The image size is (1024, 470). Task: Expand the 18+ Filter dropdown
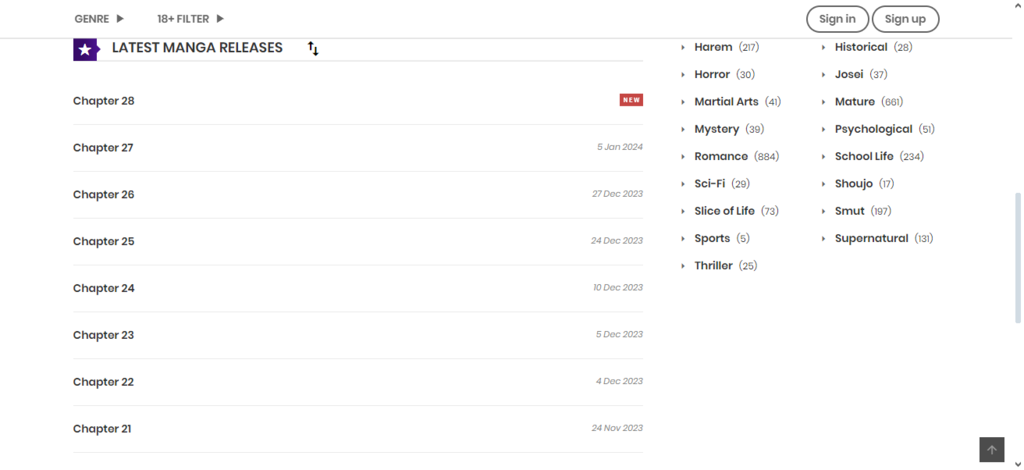(190, 19)
